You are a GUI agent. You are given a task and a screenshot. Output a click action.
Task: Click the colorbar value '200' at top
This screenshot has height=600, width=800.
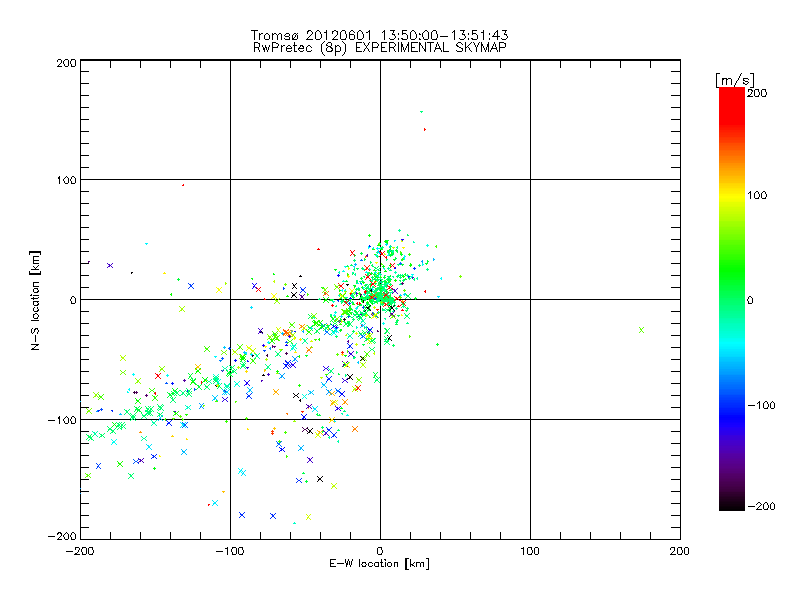(757, 93)
